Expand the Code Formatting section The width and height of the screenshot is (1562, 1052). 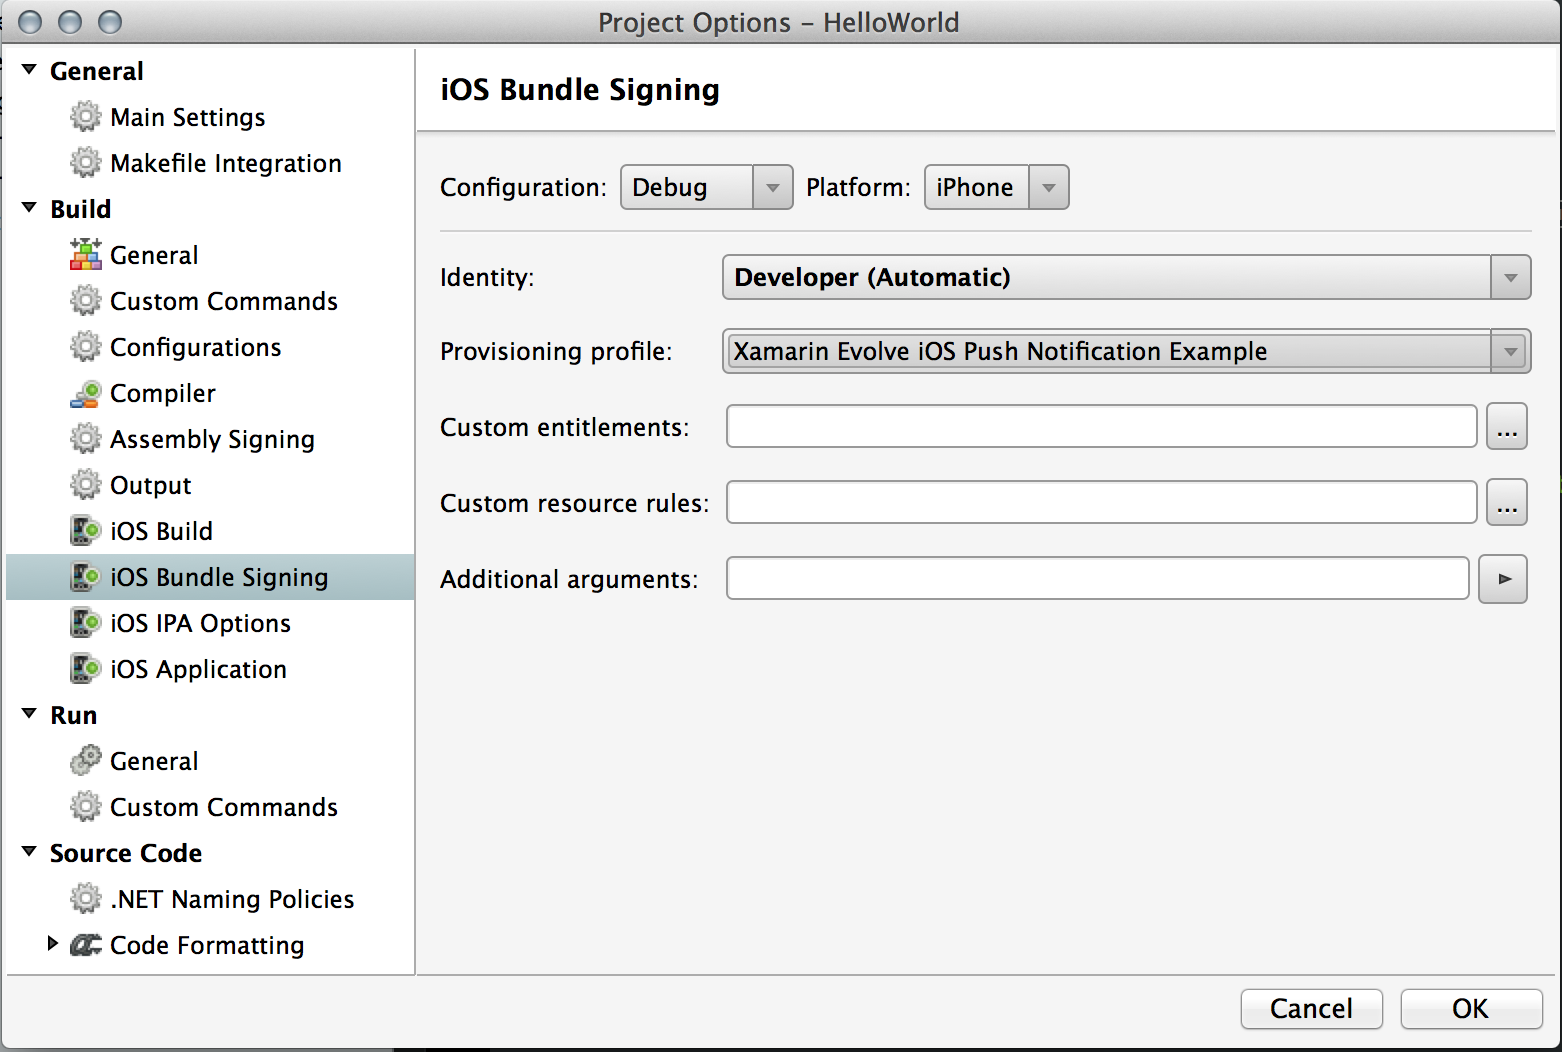(53, 944)
